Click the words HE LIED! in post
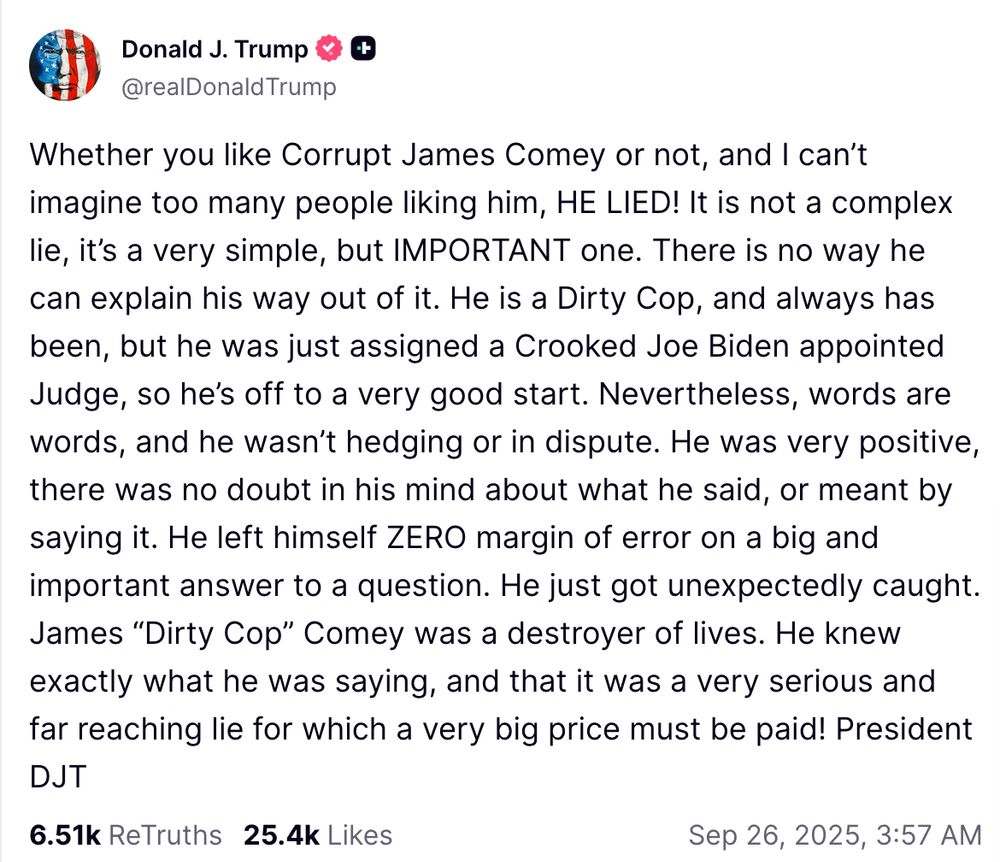The image size is (1000, 862). (x=618, y=203)
